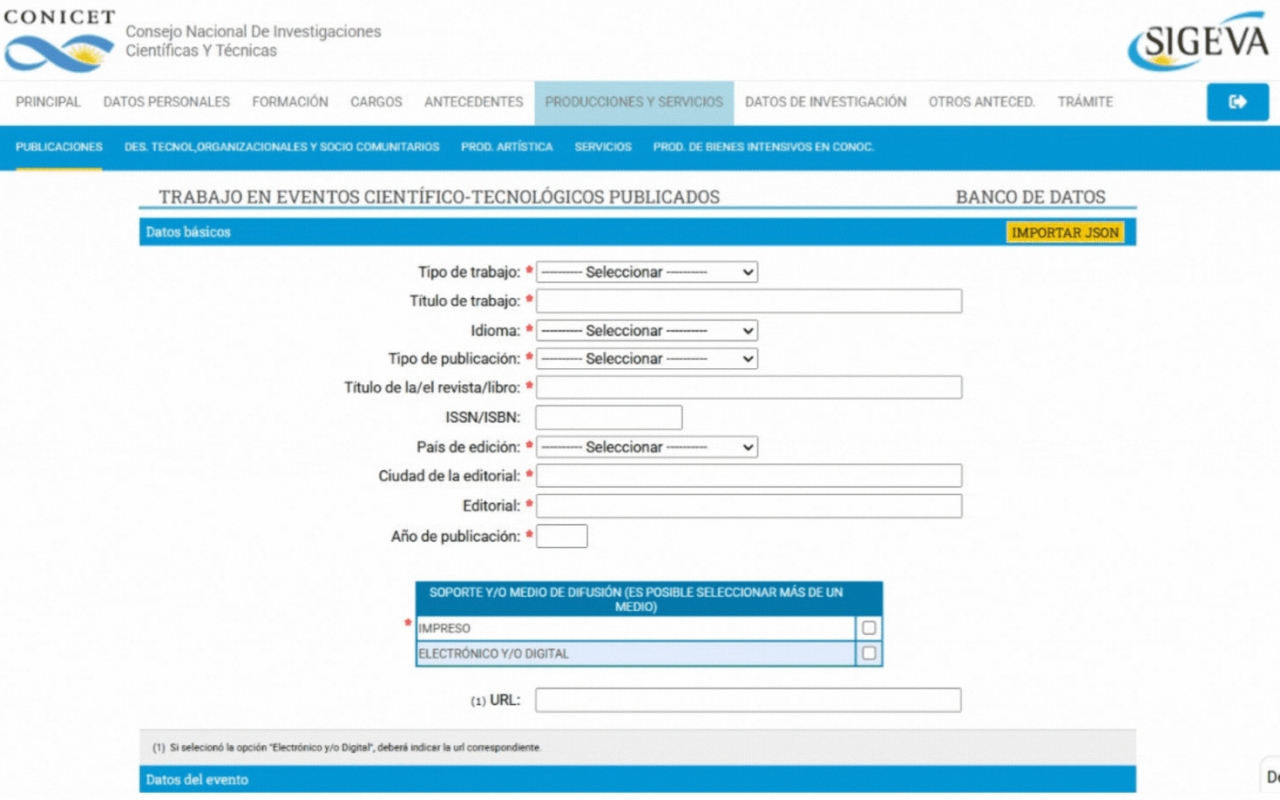Image resolution: width=1280 pixels, height=800 pixels.
Task: Select the SERVICIOS submenu item
Action: pyautogui.click(x=603, y=147)
